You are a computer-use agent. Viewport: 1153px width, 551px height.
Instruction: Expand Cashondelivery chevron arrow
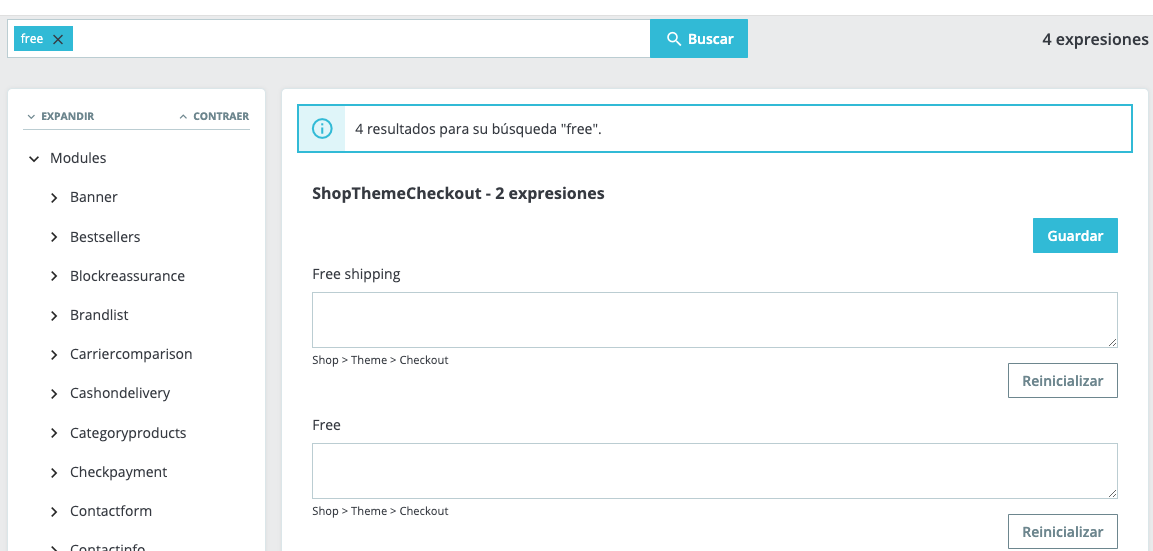(x=54, y=394)
